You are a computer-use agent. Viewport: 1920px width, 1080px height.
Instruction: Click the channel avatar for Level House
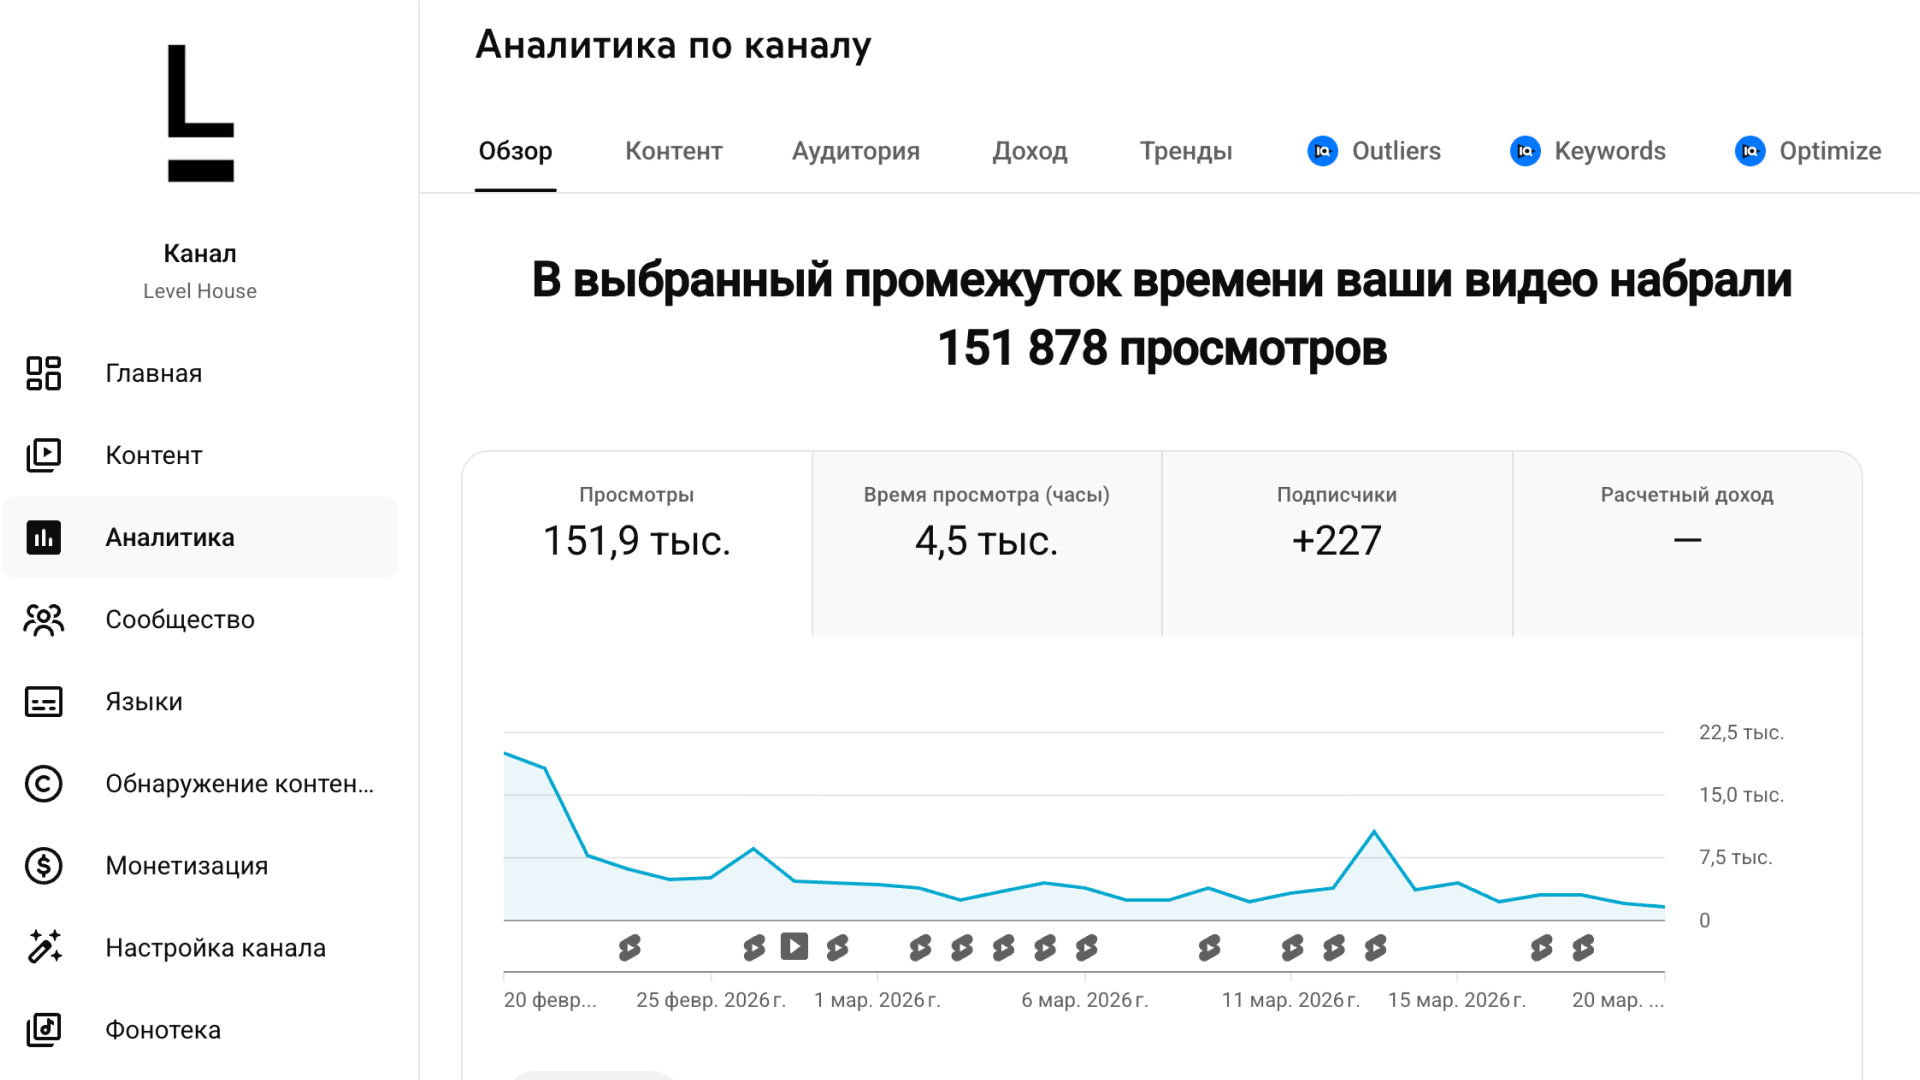tap(200, 115)
